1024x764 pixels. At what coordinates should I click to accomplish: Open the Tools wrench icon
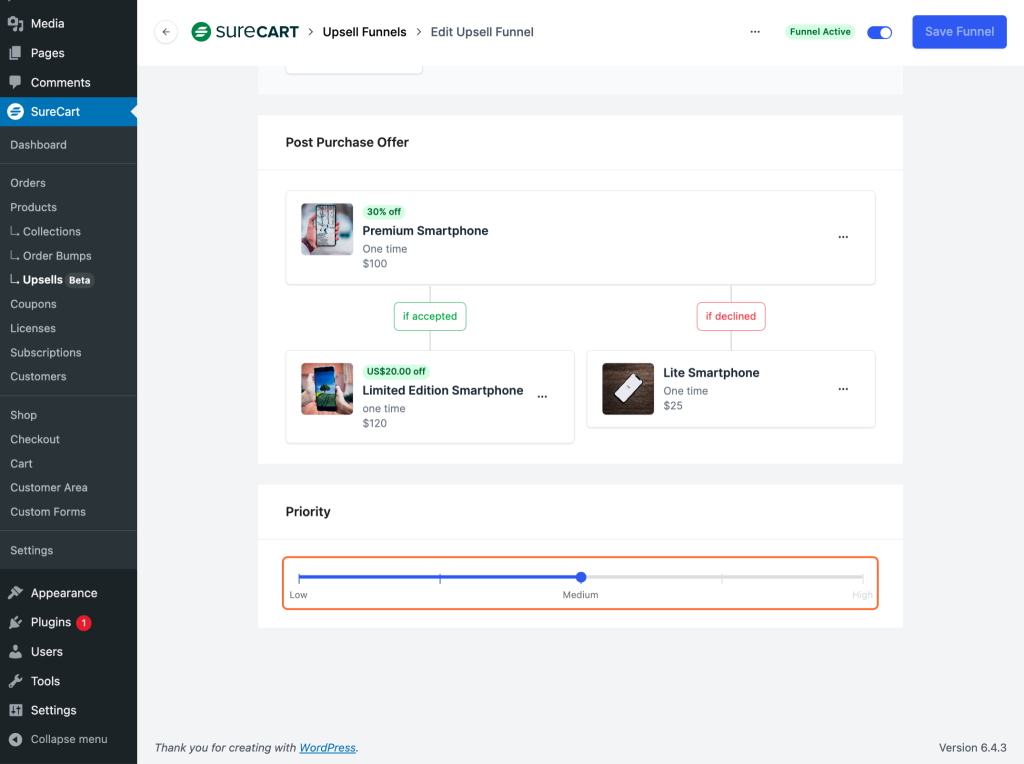15,681
